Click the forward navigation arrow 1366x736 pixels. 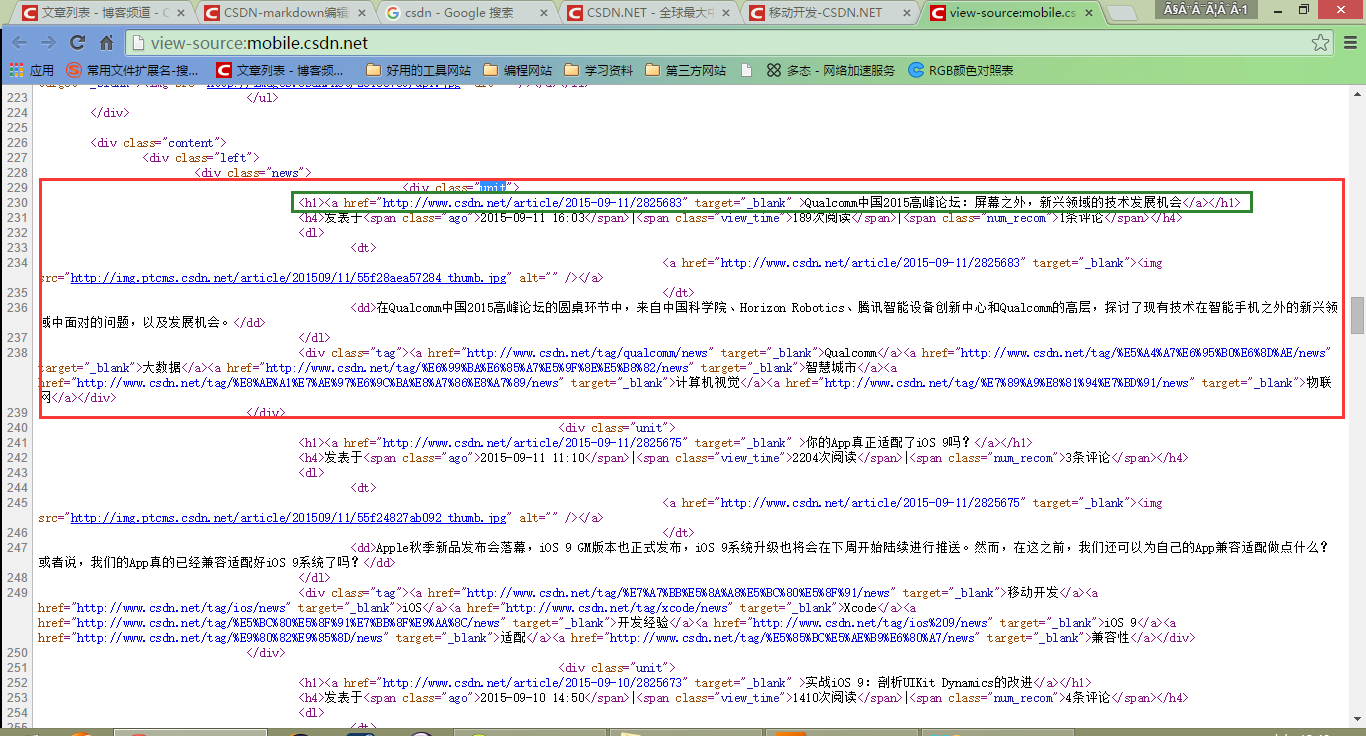tap(47, 44)
